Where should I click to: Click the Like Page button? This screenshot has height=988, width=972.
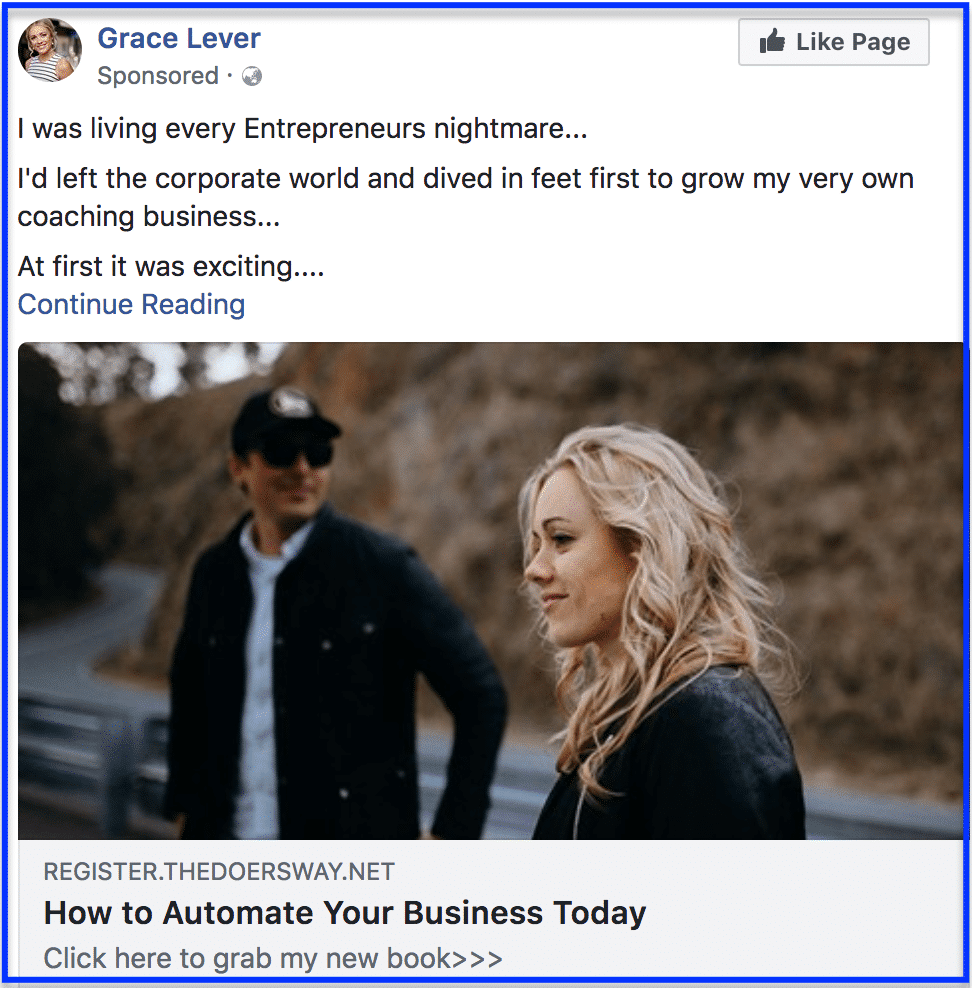[x=833, y=42]
